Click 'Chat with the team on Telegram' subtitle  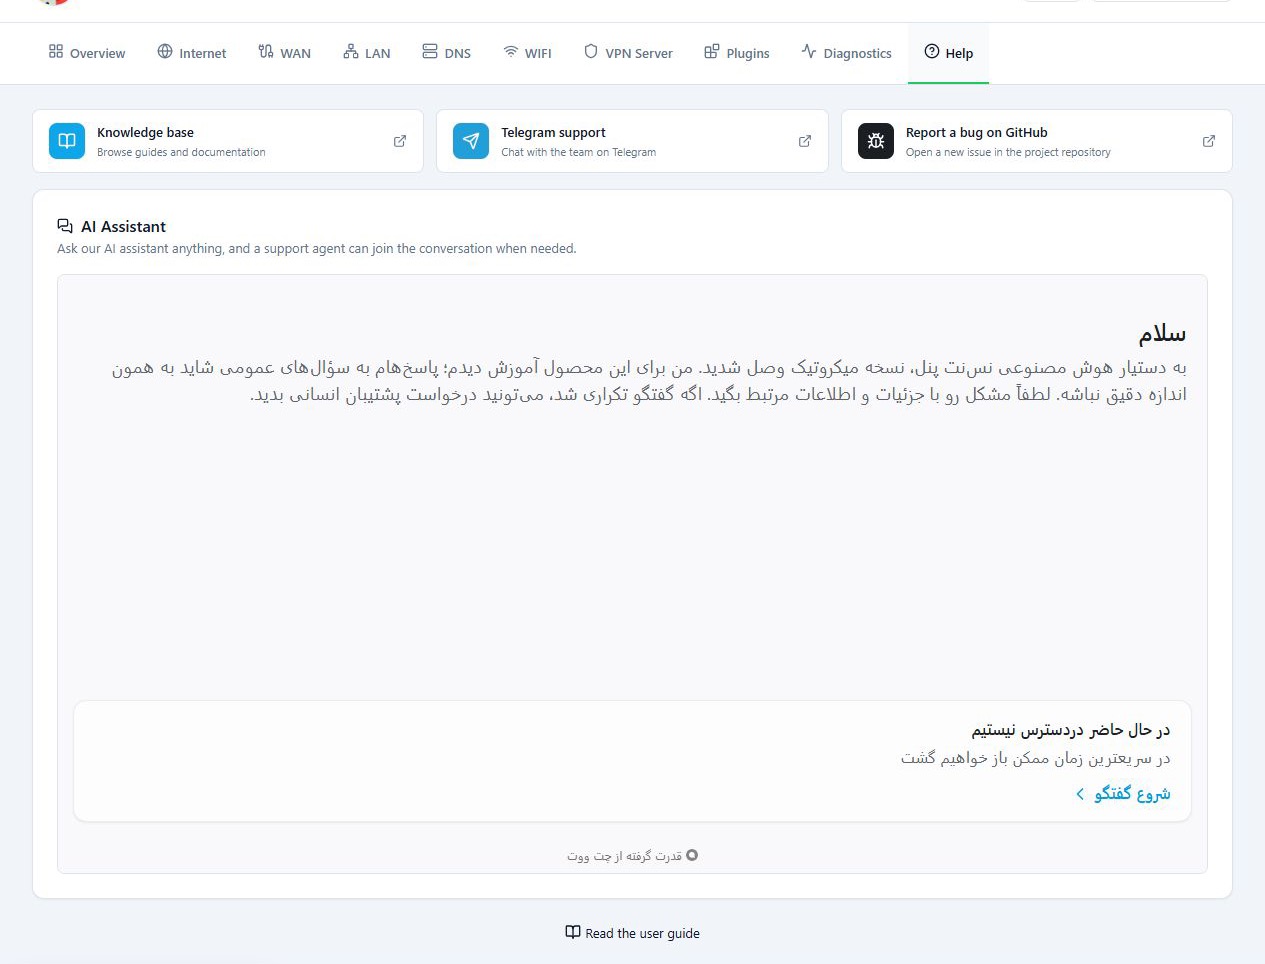(578, 152)
